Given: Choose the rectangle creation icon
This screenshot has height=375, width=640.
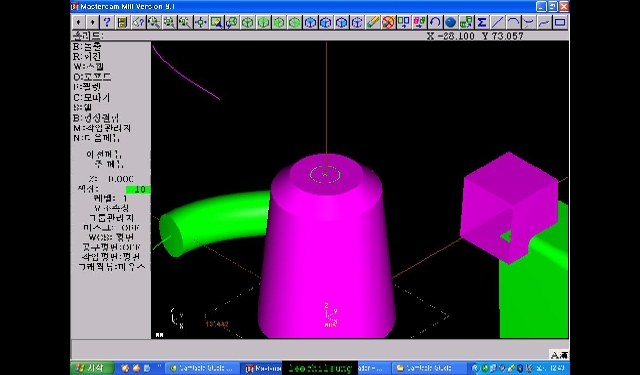Looking at the screenshot, I should pyautogui.click(x=560, y=22).
